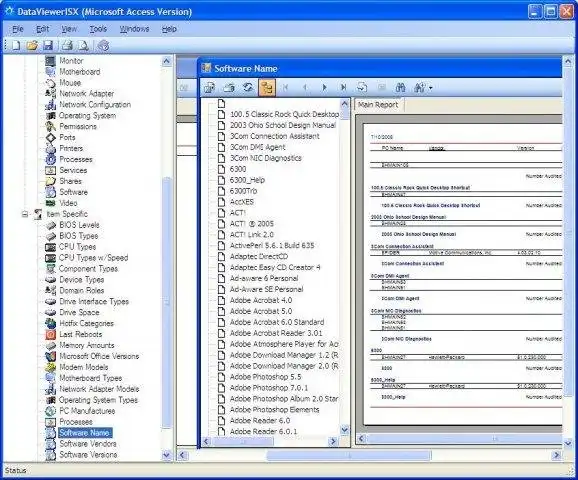This screenshot has height=480, width=578.
Task: Open the View menu
Action: pos(69,29)
